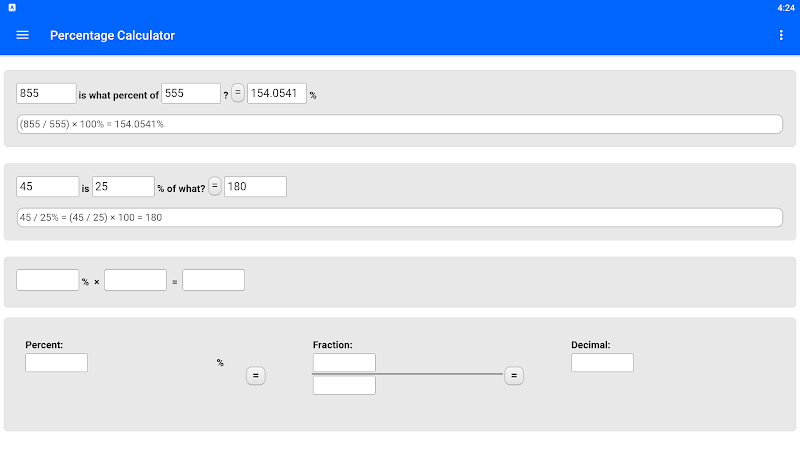
Task: Click the 'Decimal:' label
Action: coord(591,345)
